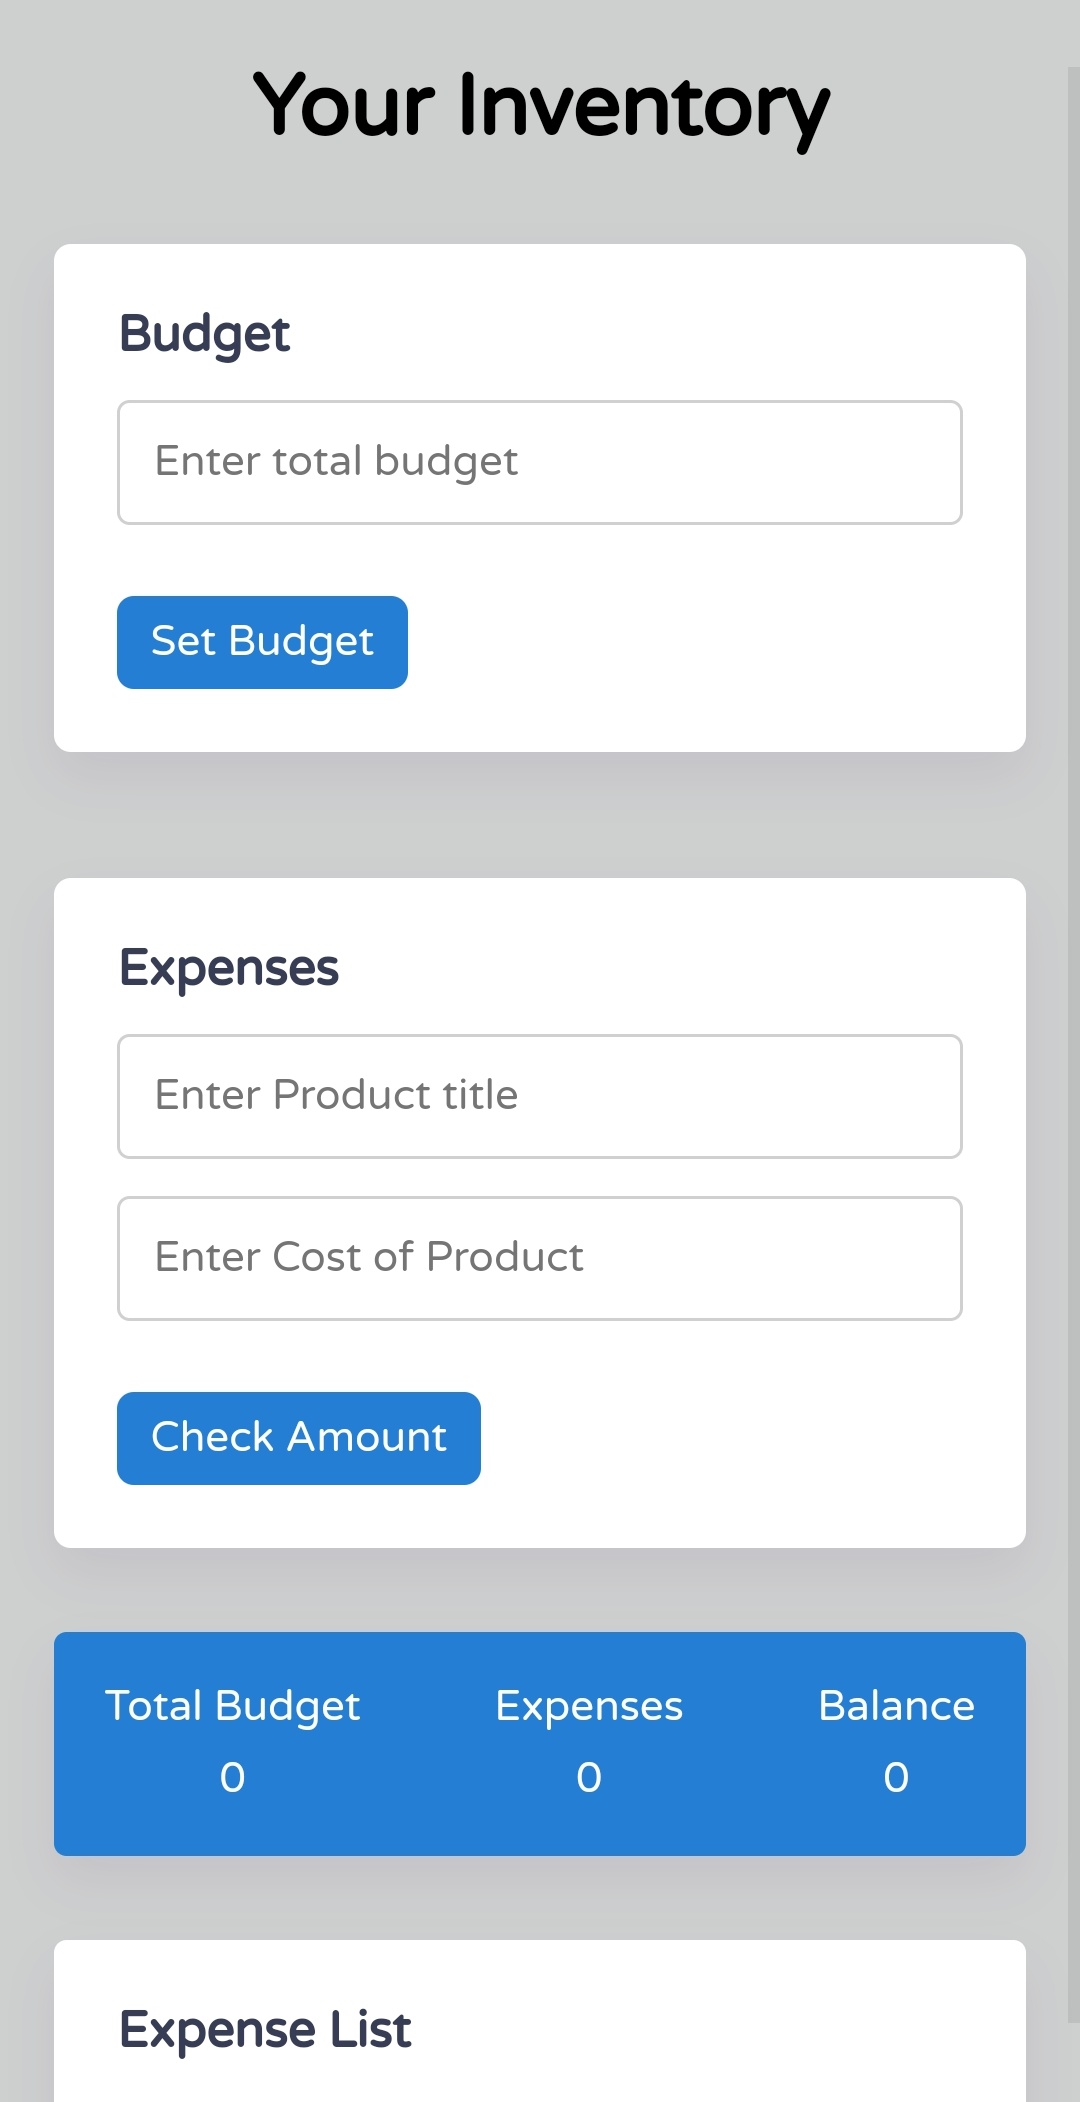The height and width of the screenshot is (2102, 1080).
Task: Click the Balance label
Action: 896,1707
